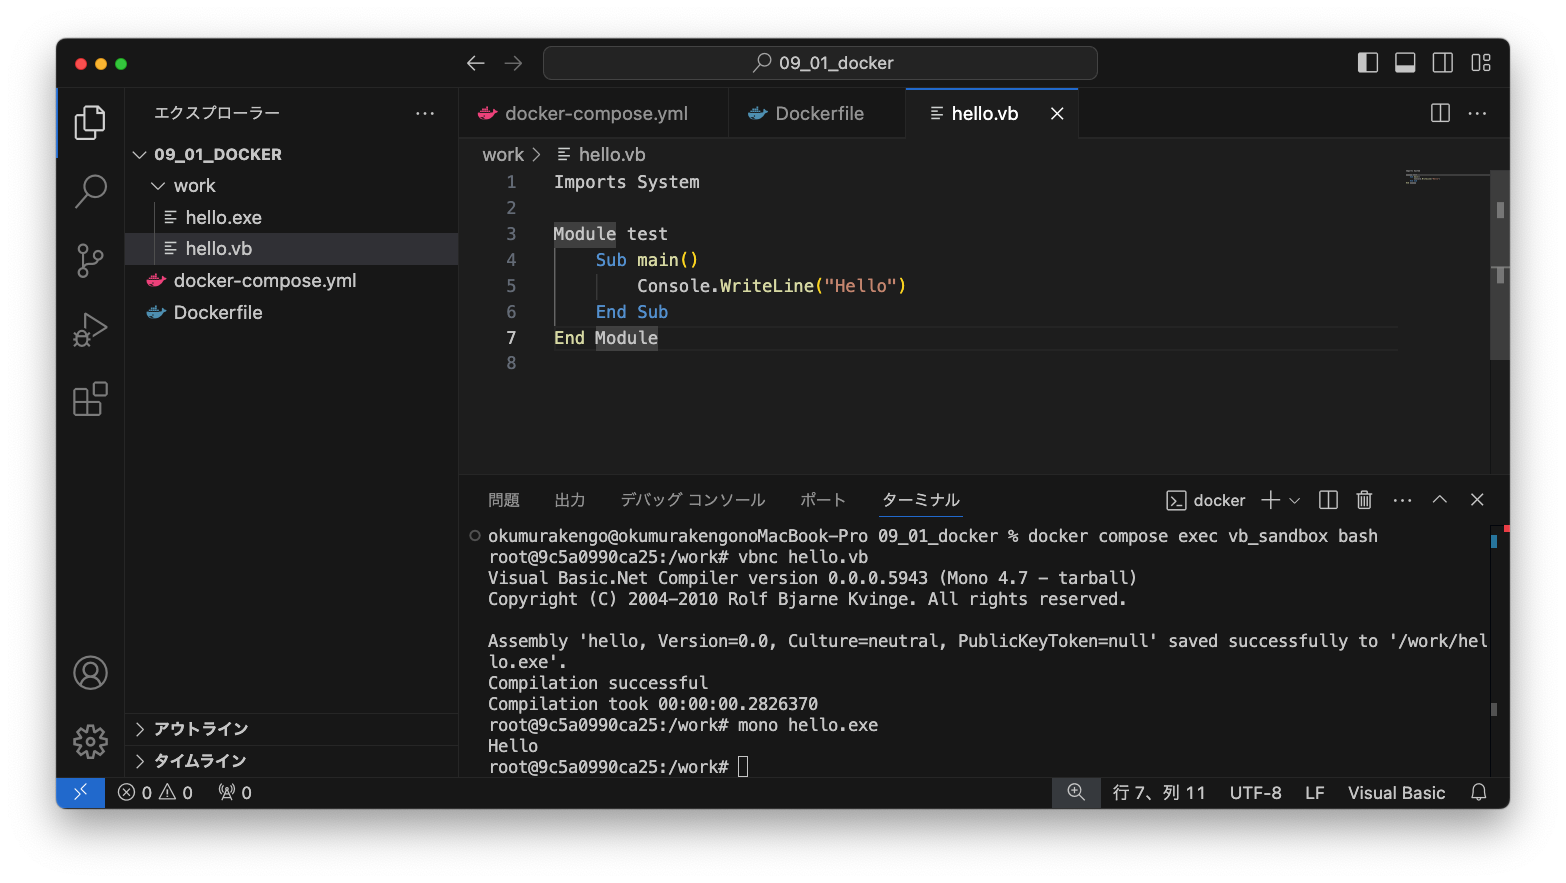Split the editor to the right
Viewport: 1566px width, 883px height.
click(1440, 113)
